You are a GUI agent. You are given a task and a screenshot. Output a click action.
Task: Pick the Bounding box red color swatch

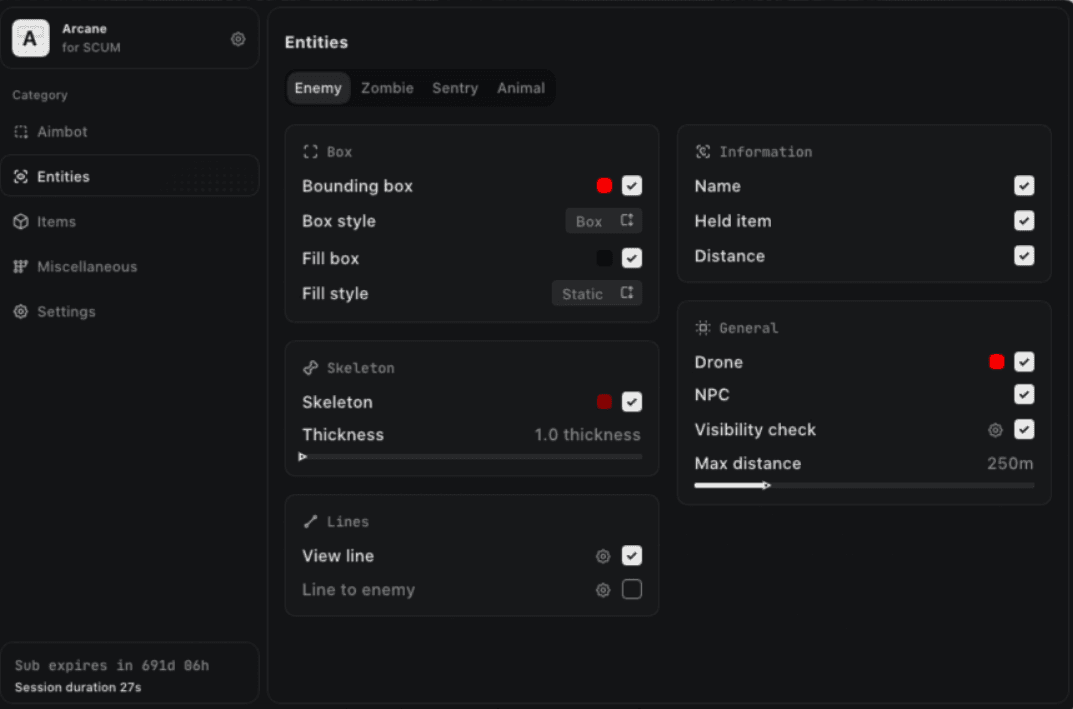click(604, 186)
